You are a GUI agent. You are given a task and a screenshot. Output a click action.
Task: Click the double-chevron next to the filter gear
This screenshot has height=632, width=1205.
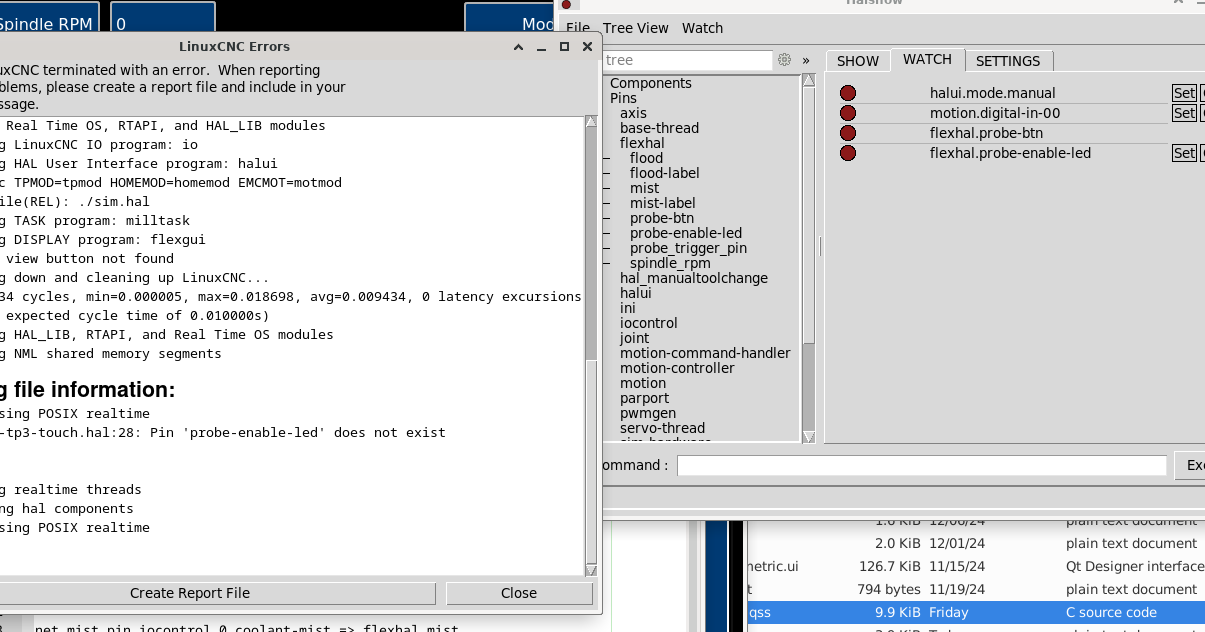point(806,60)
